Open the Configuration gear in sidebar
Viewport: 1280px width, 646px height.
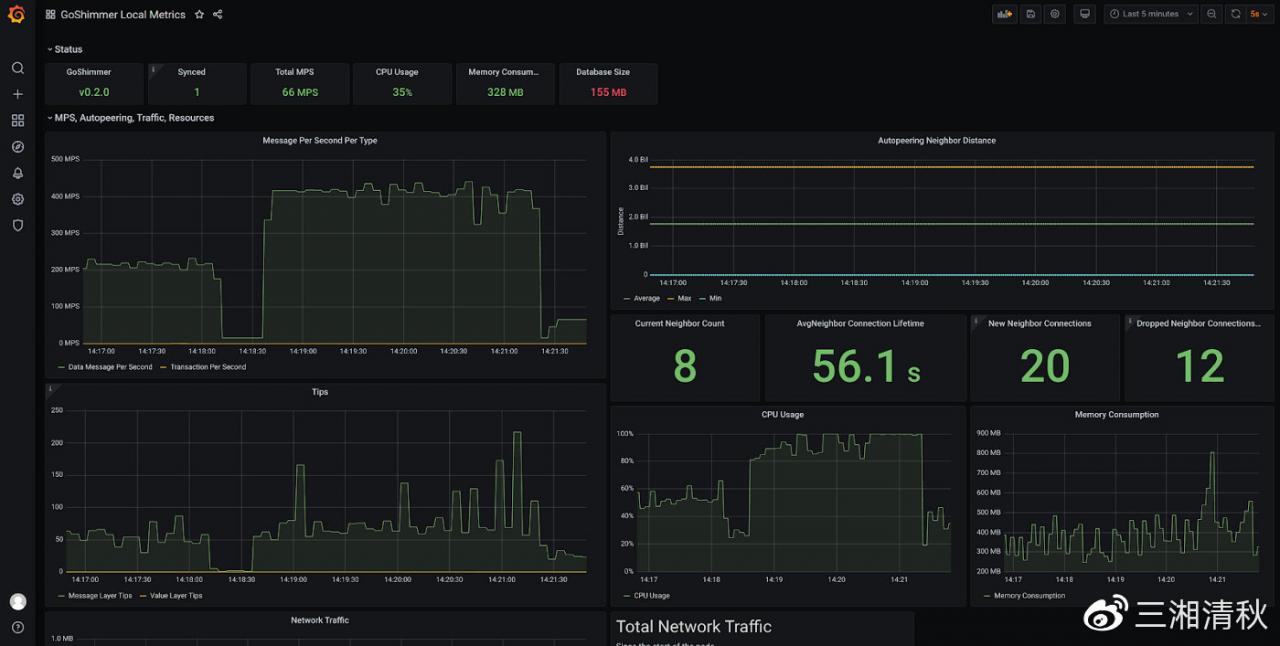17,199
